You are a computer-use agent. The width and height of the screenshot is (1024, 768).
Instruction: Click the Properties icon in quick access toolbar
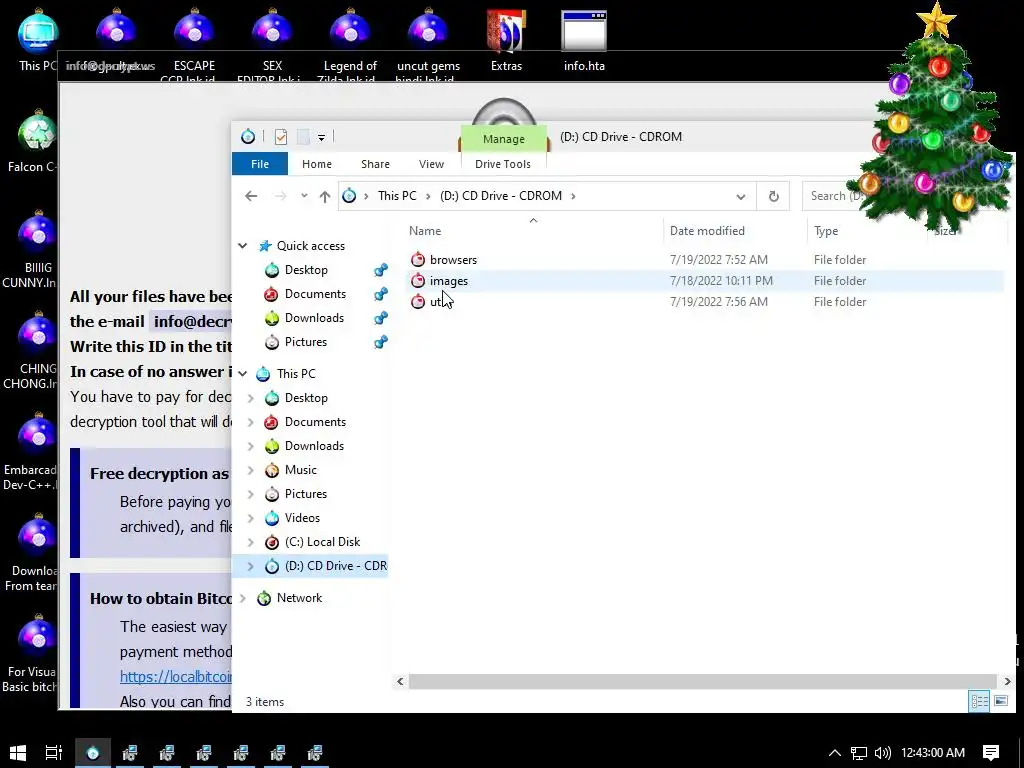tap(281, 136)
